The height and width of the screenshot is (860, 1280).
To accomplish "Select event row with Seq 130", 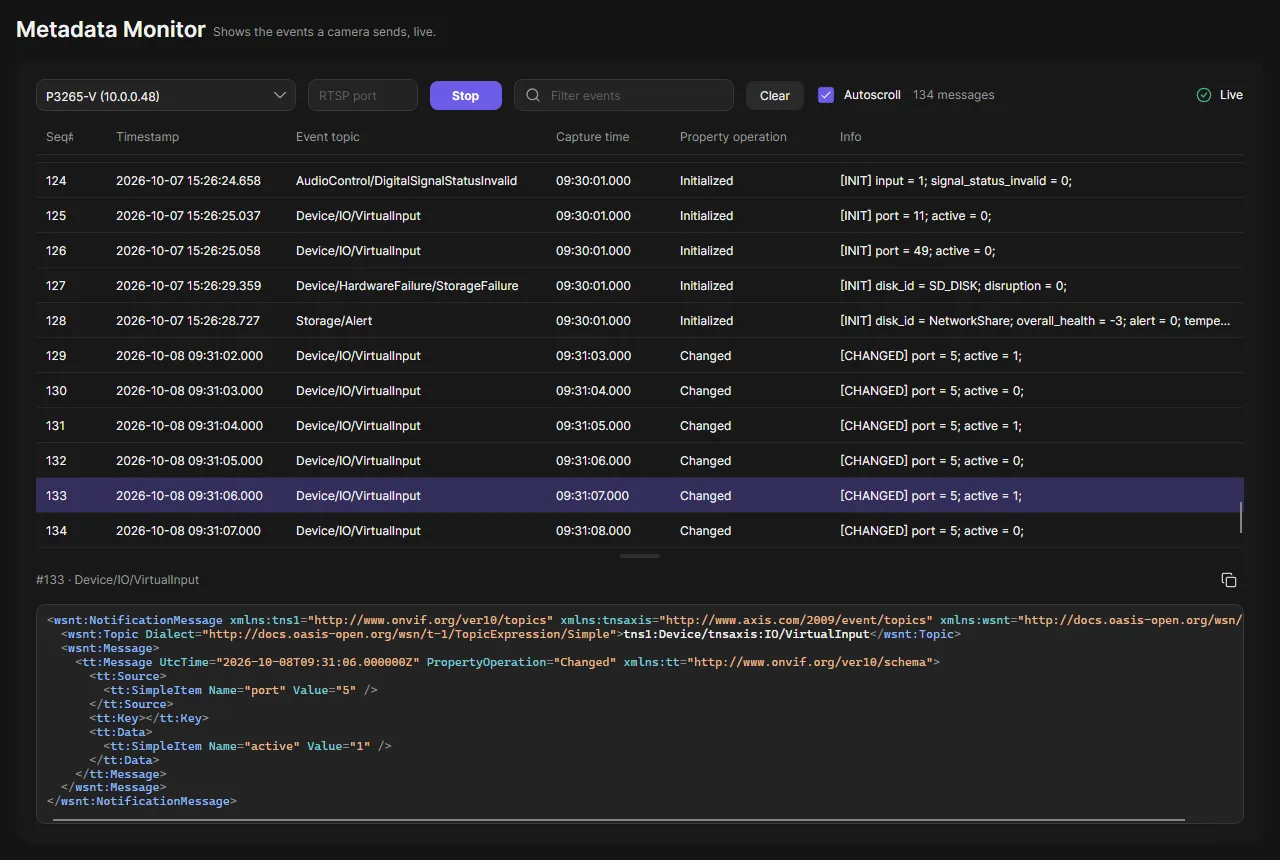I will click(640, 391).
